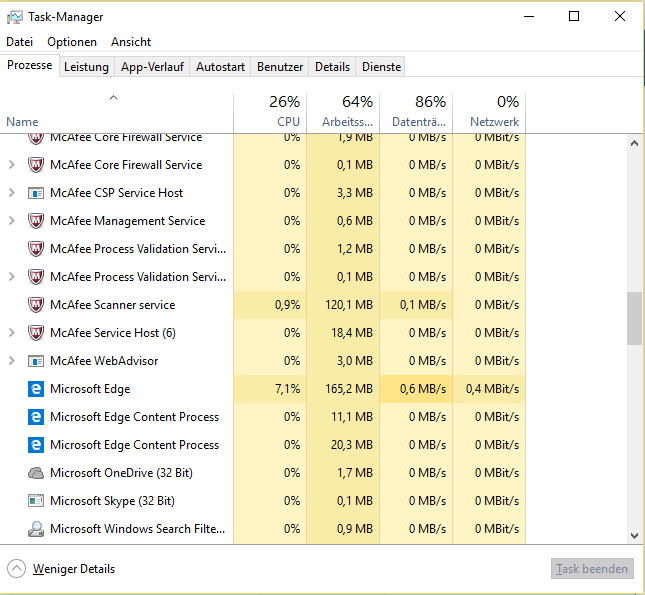
Task: Click the Microsoft Skype process icon
Action: (36, 501)
